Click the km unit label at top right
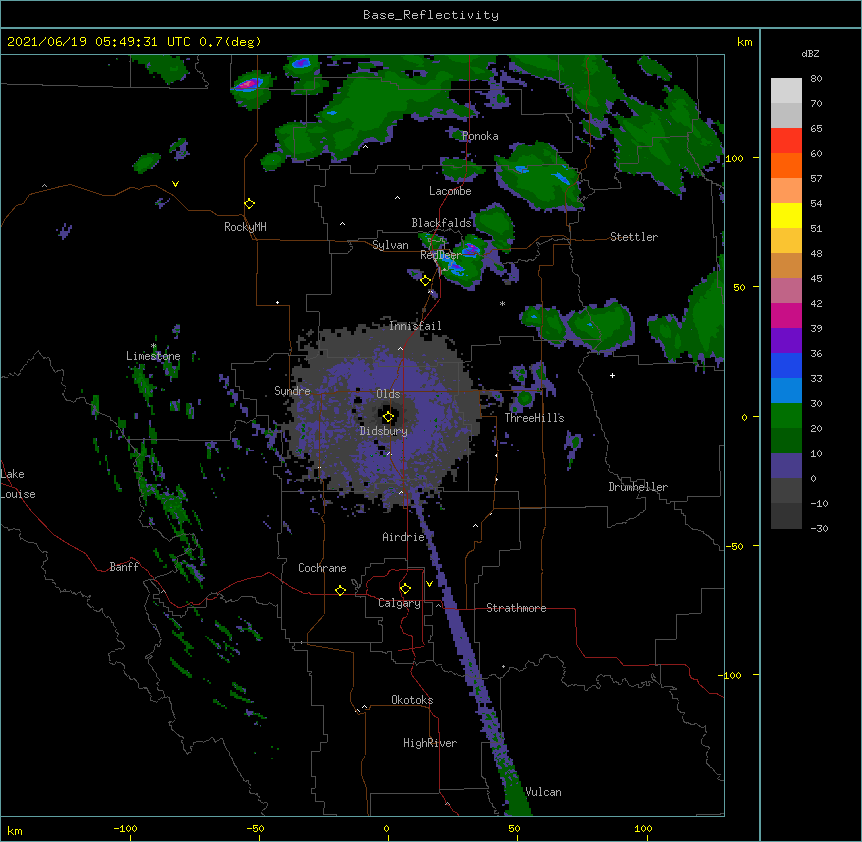Viewport: 862px width, 842px height. coord(745,42)
